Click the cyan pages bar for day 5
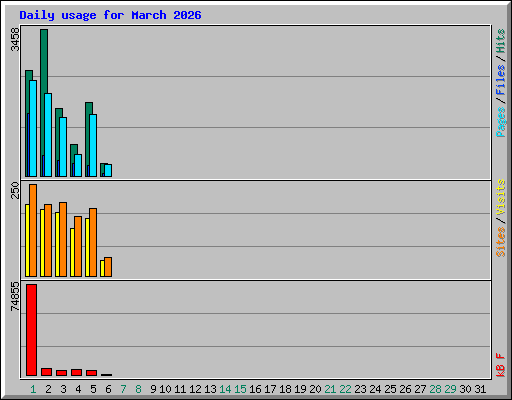 (93, 145)
